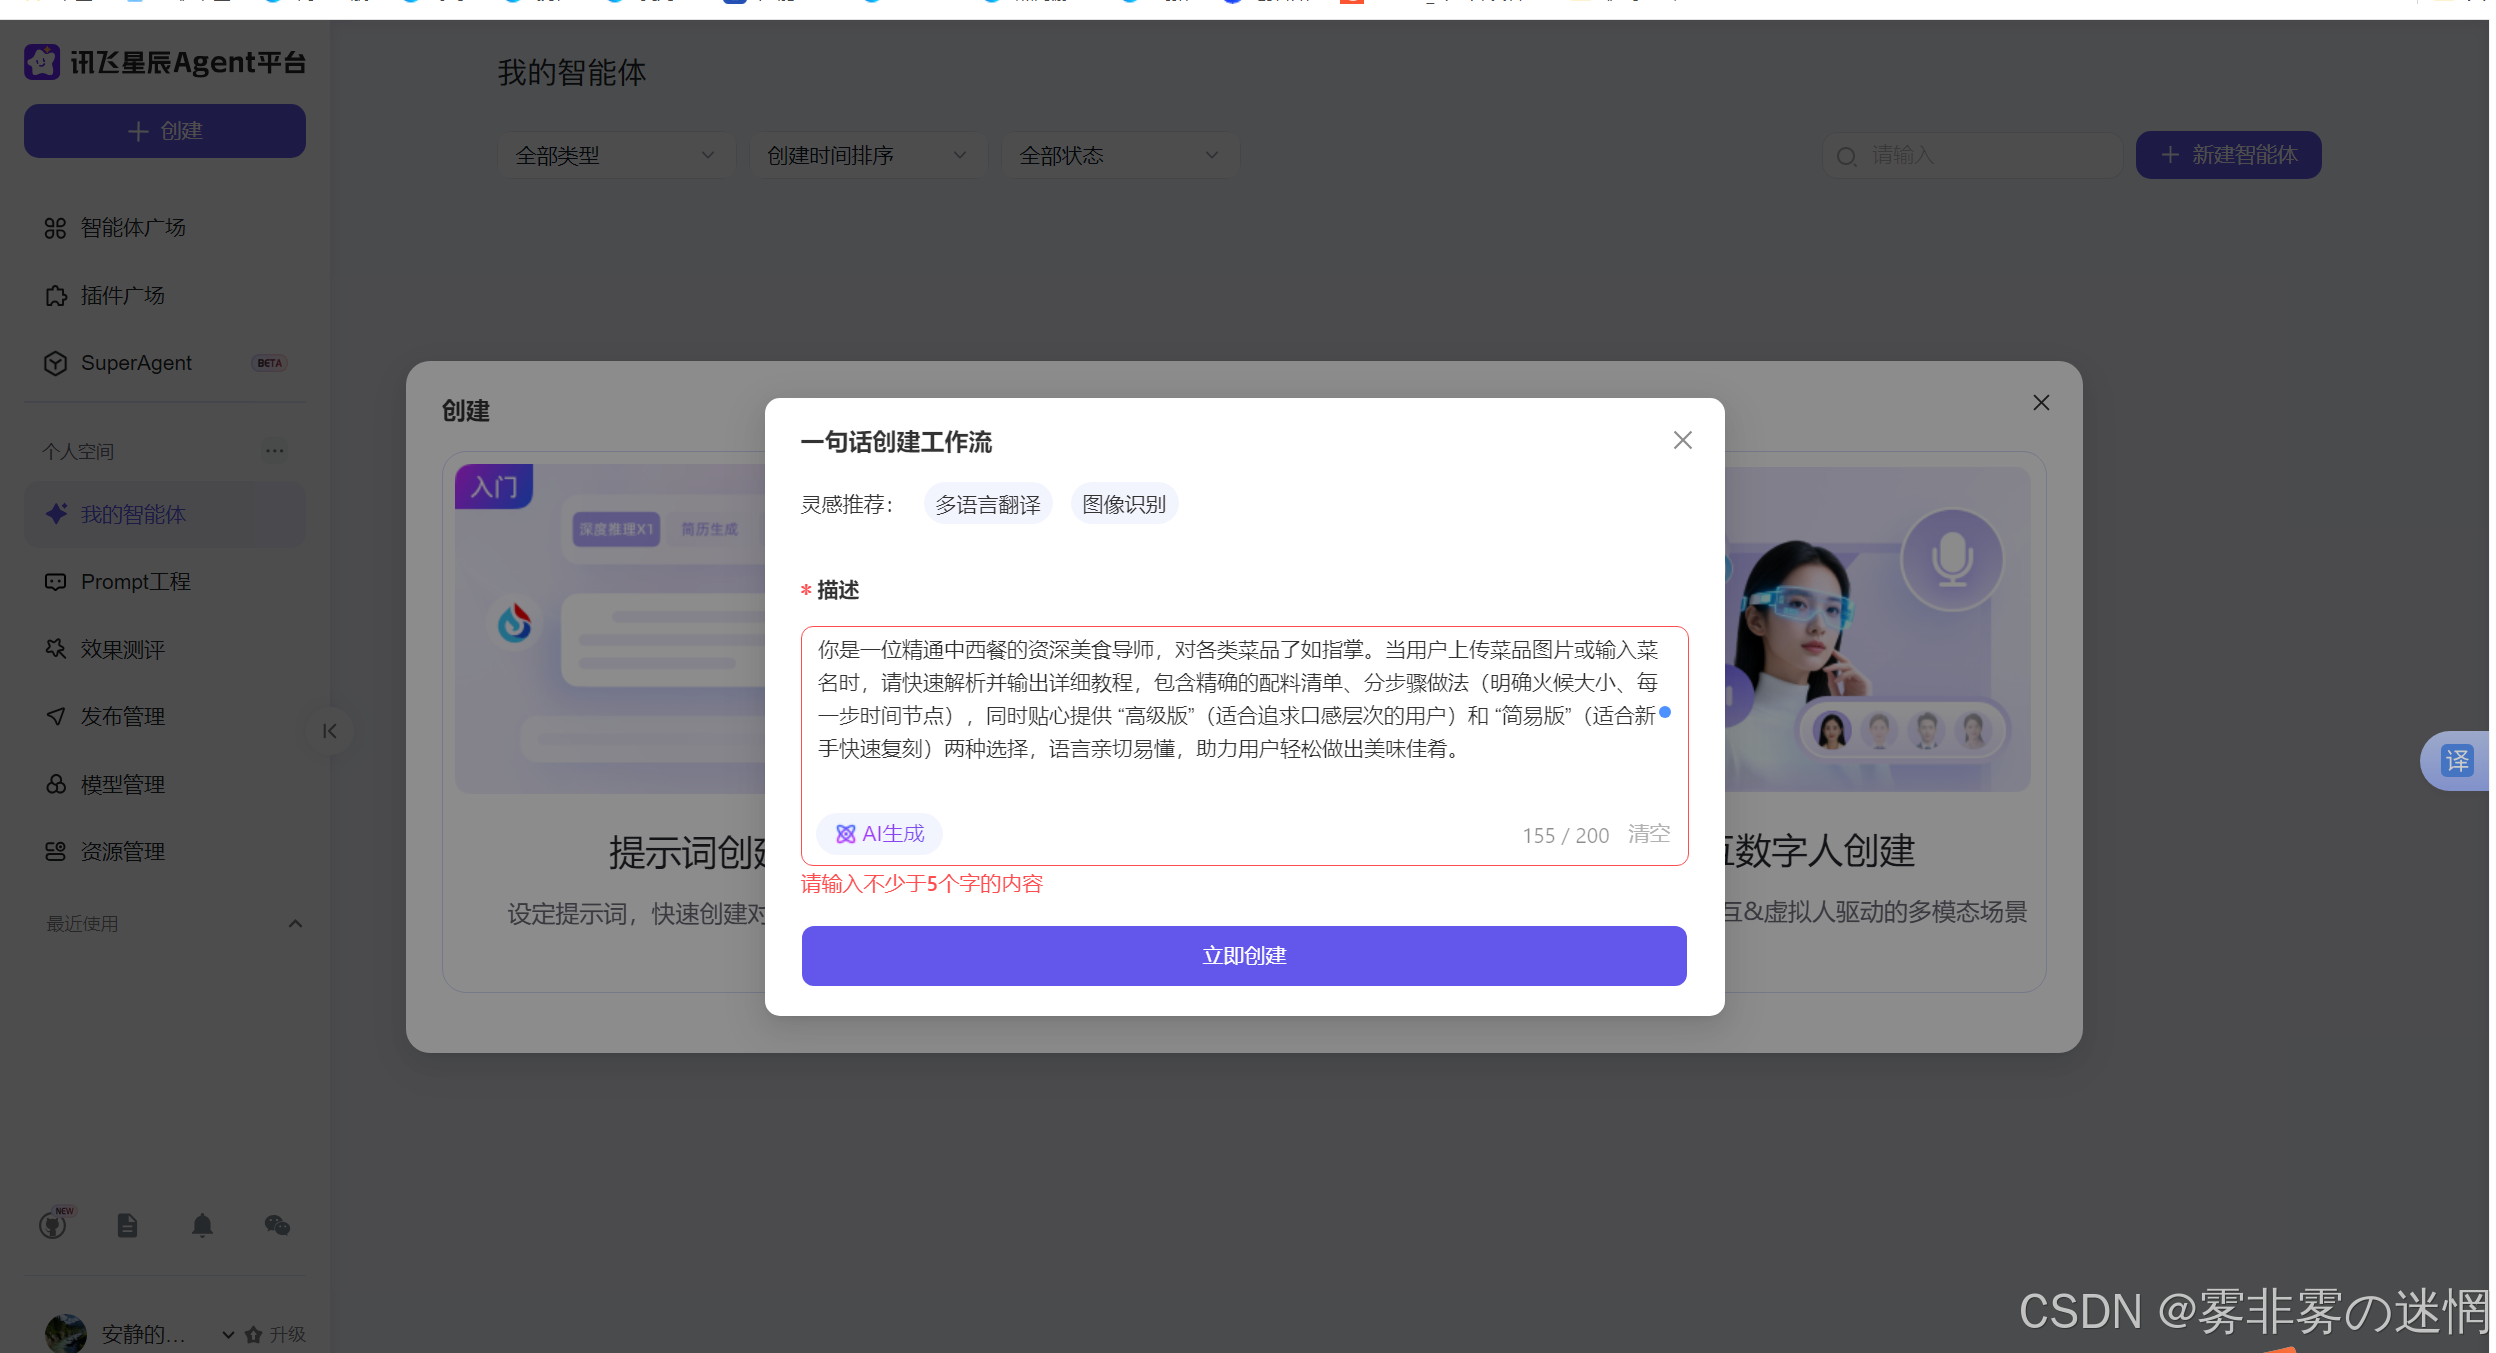Collapse the 最近使用 section
The height and width of the screenshot is (1353, 2496).
[x=295, y=924]
